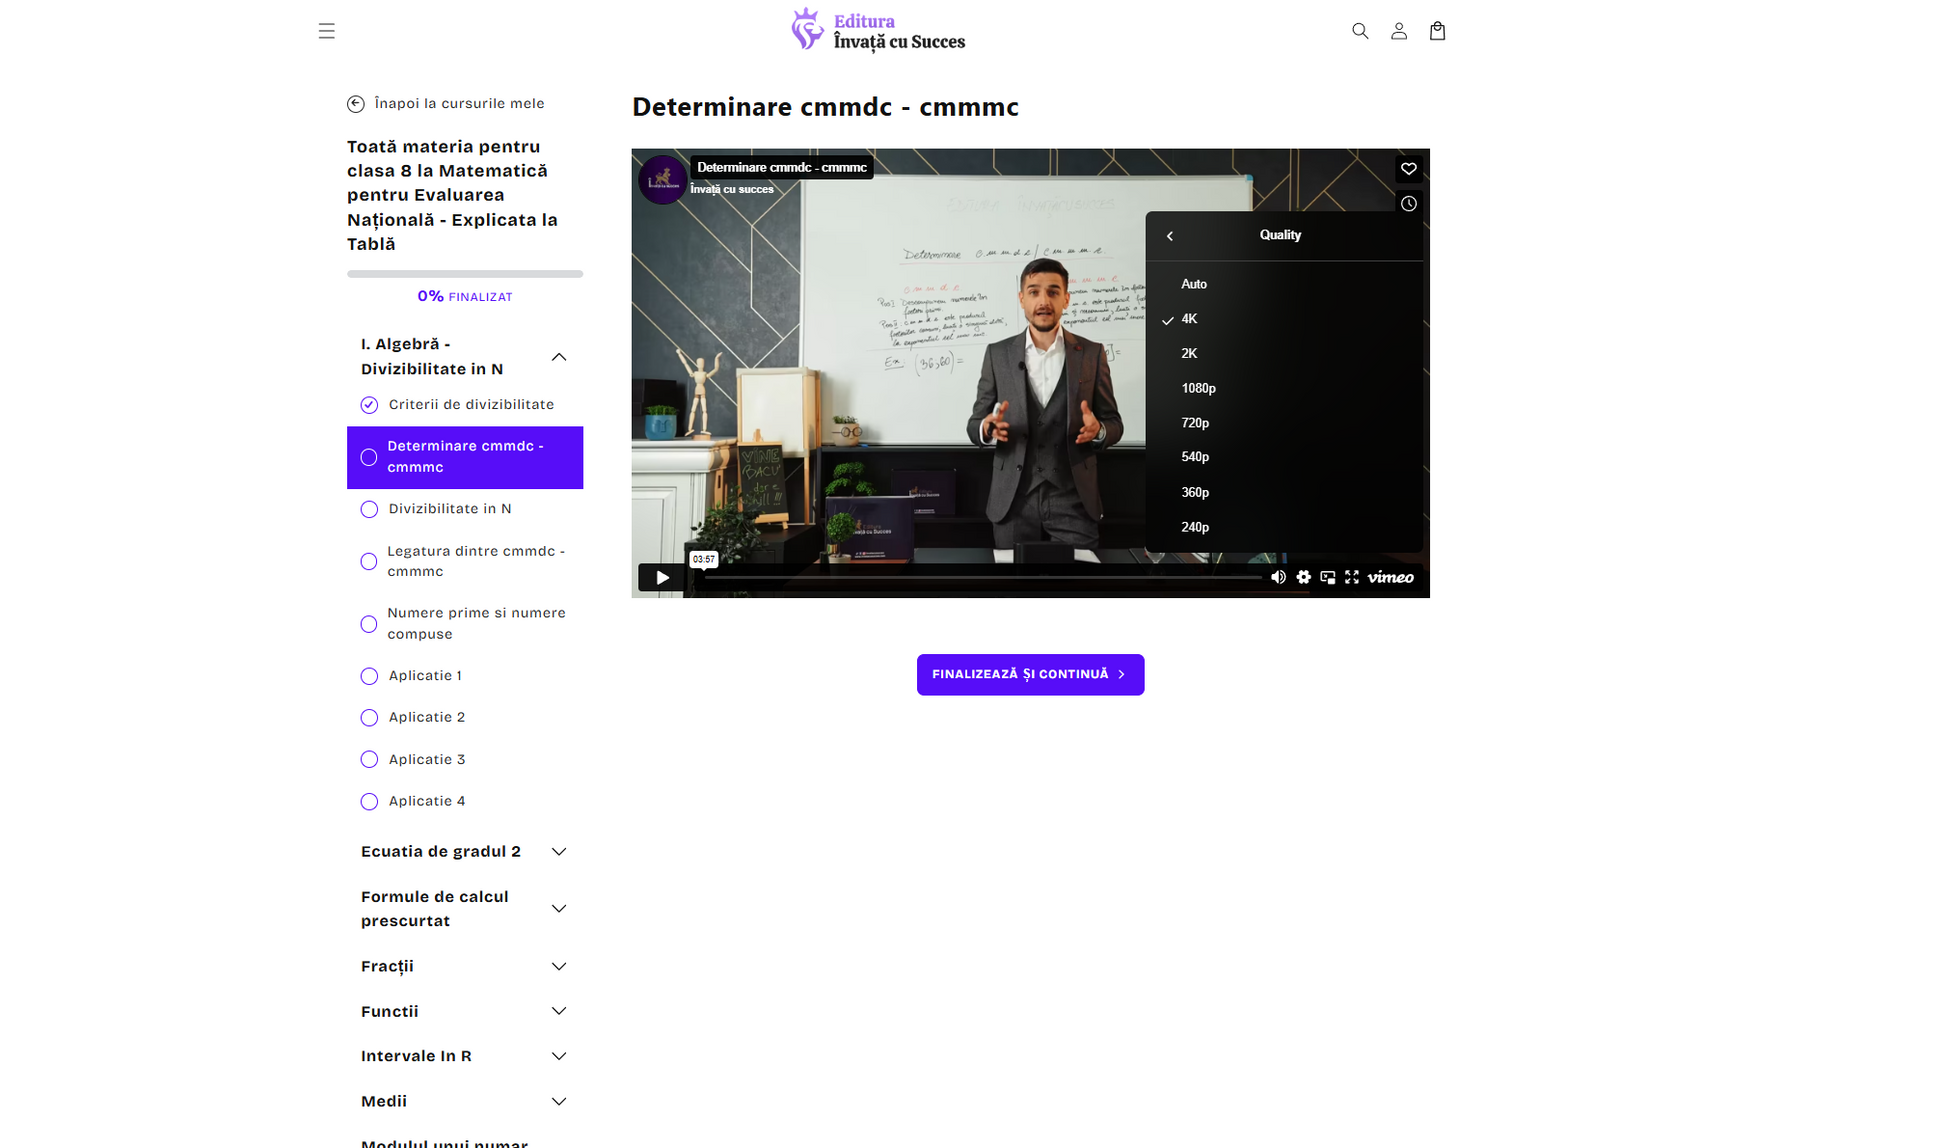Open the shopping bag cart
This screenshot has width=1946, height=1148.
(x=1437, y=31)
